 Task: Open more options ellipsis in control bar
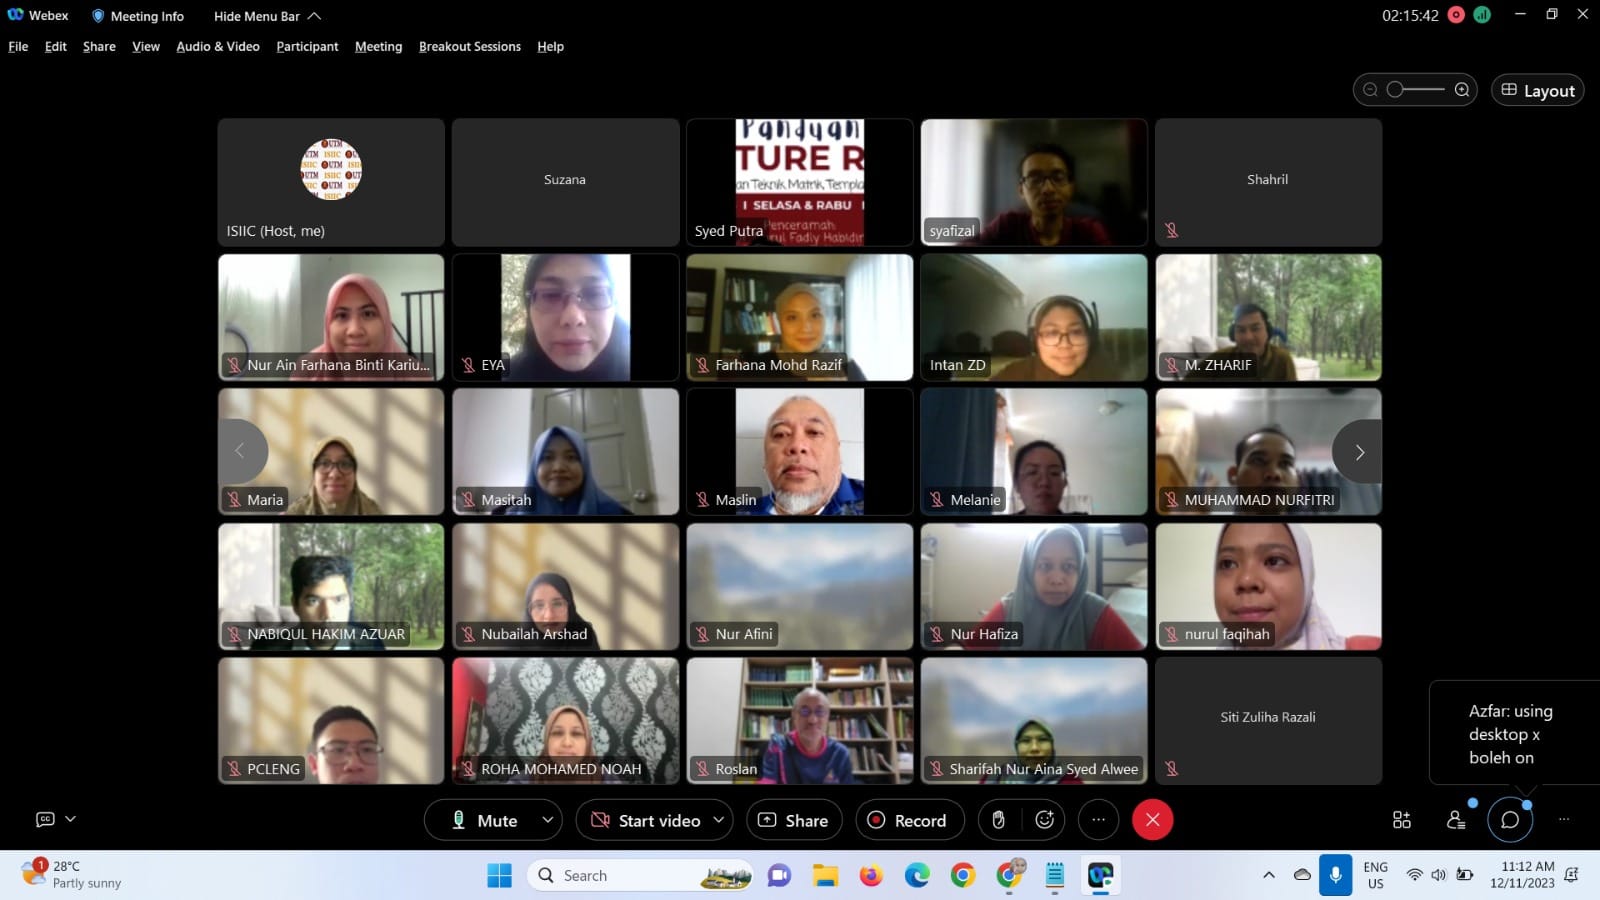(x=1098, y=820)
